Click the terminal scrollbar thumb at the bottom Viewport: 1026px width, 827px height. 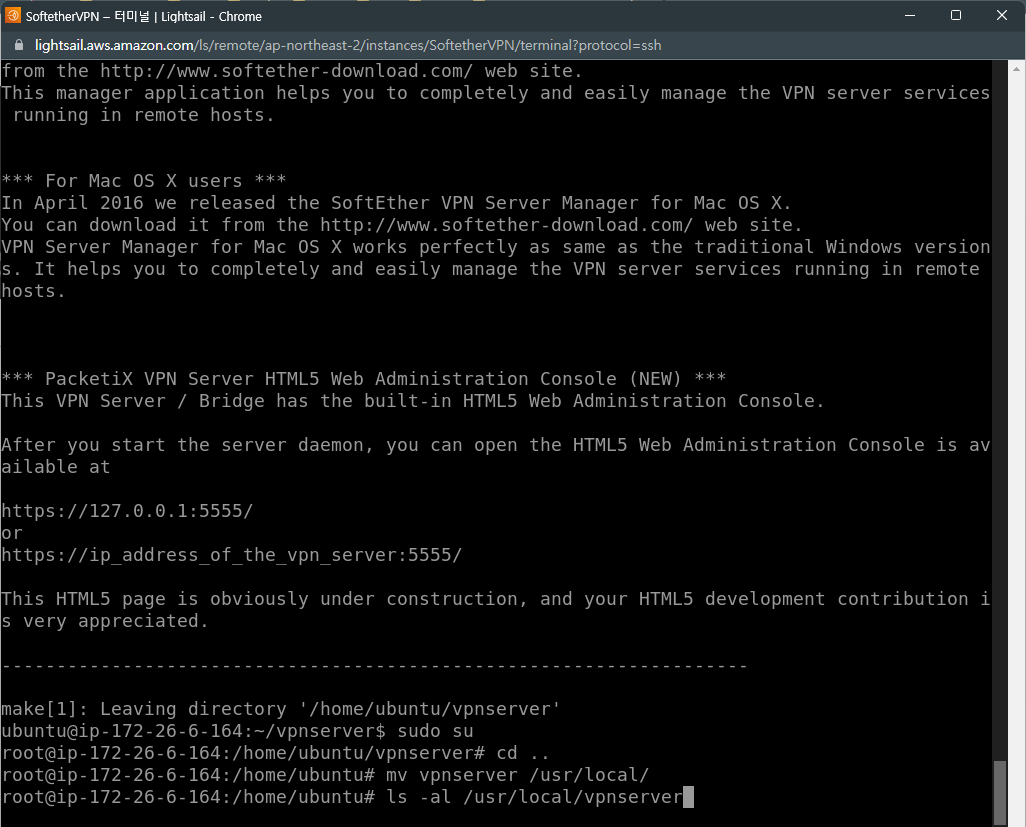999,792
